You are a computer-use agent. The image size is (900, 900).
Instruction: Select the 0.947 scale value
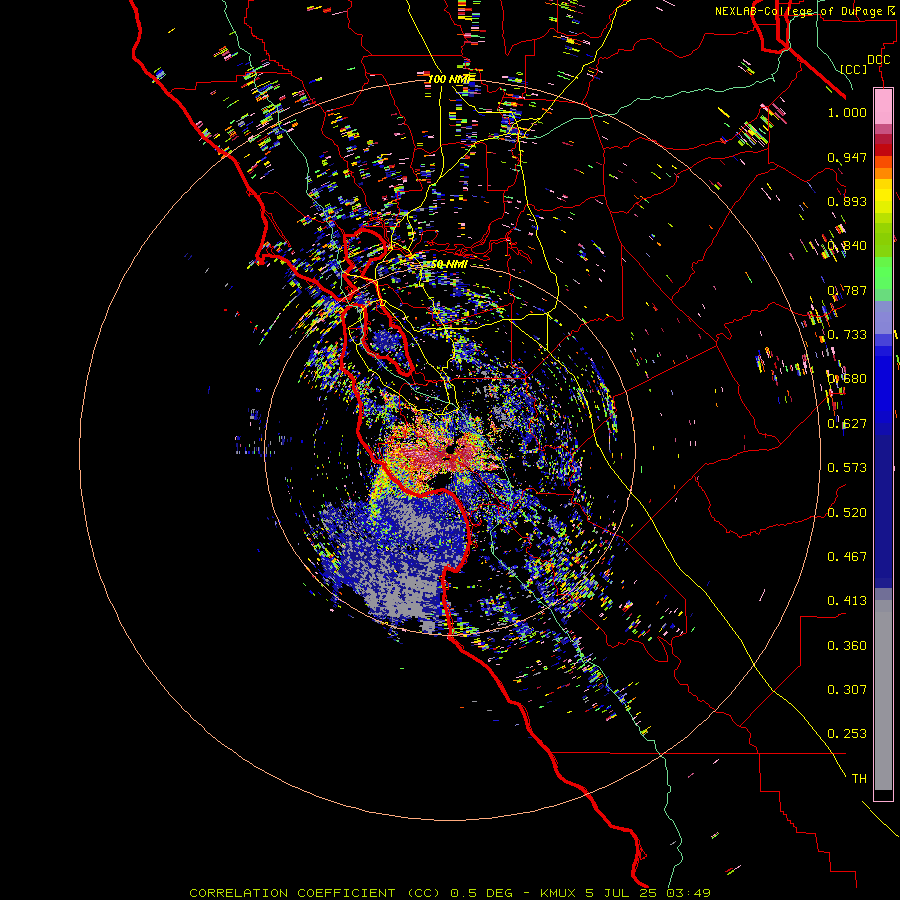click(847, 157)
